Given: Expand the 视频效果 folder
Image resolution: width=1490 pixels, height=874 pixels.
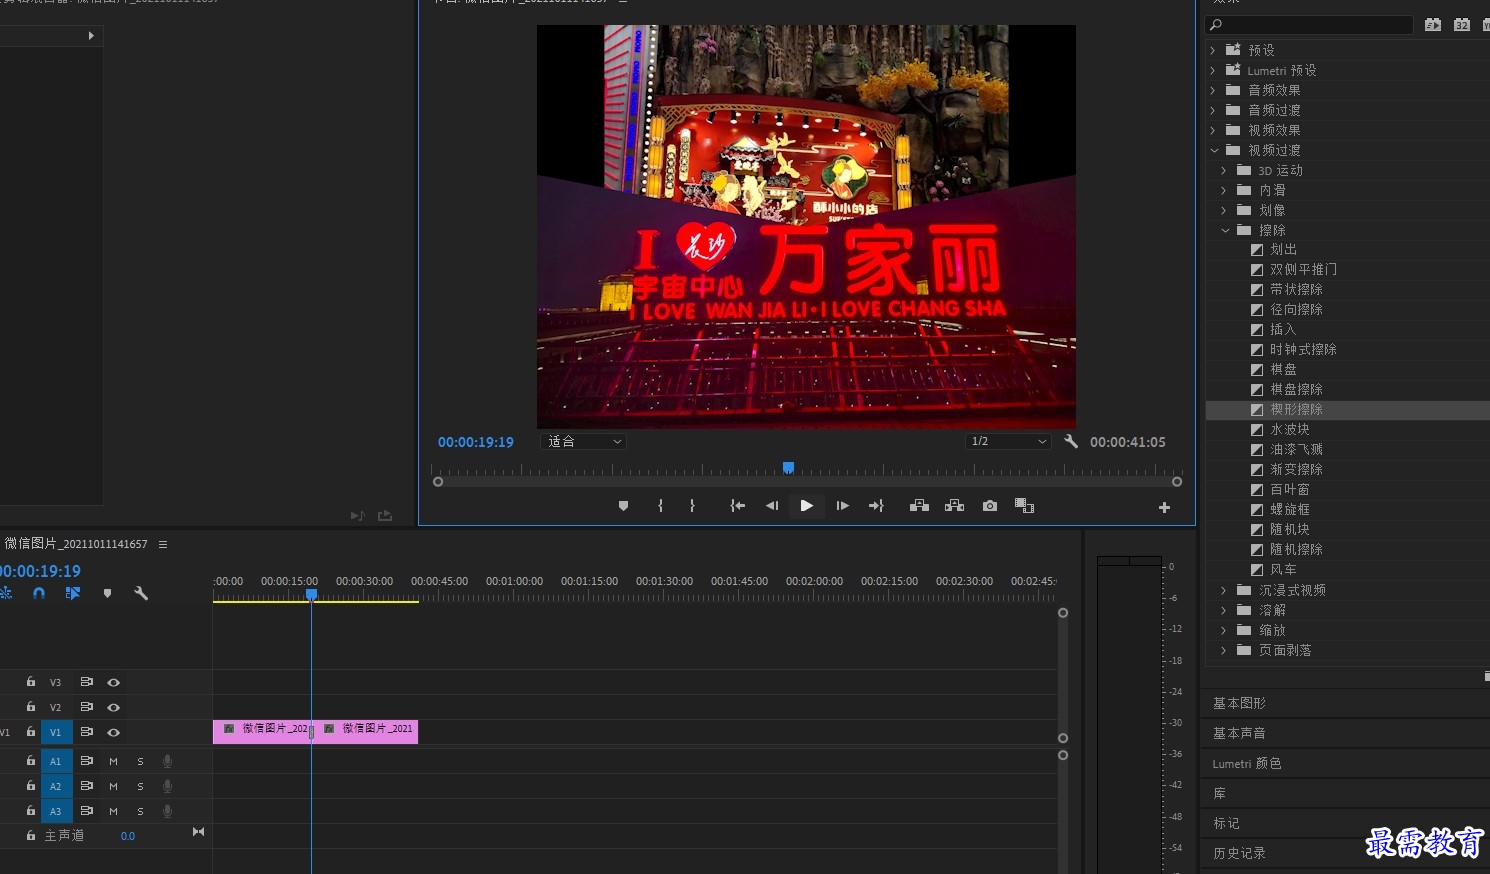Looking at the screenshot, I should pos(1213,130).
